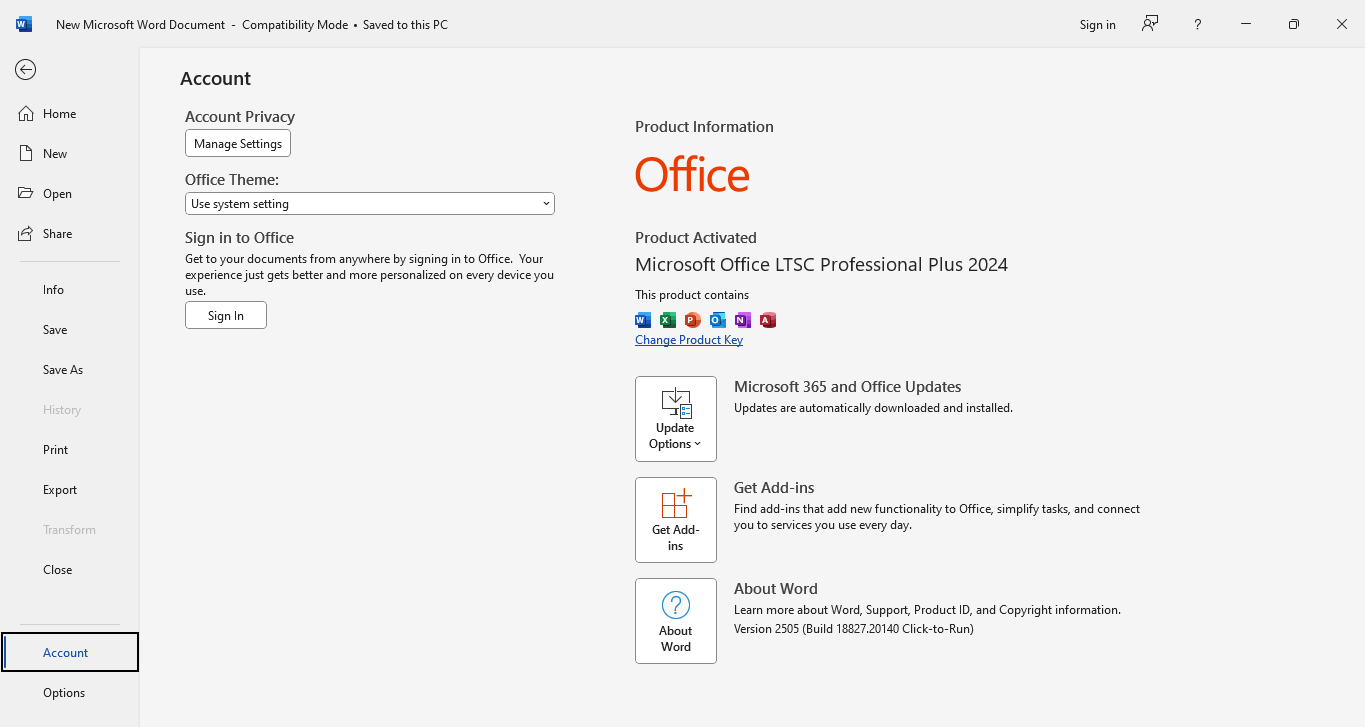Open Options in the sidebar

pyautogui.click(x=69, y=692)
